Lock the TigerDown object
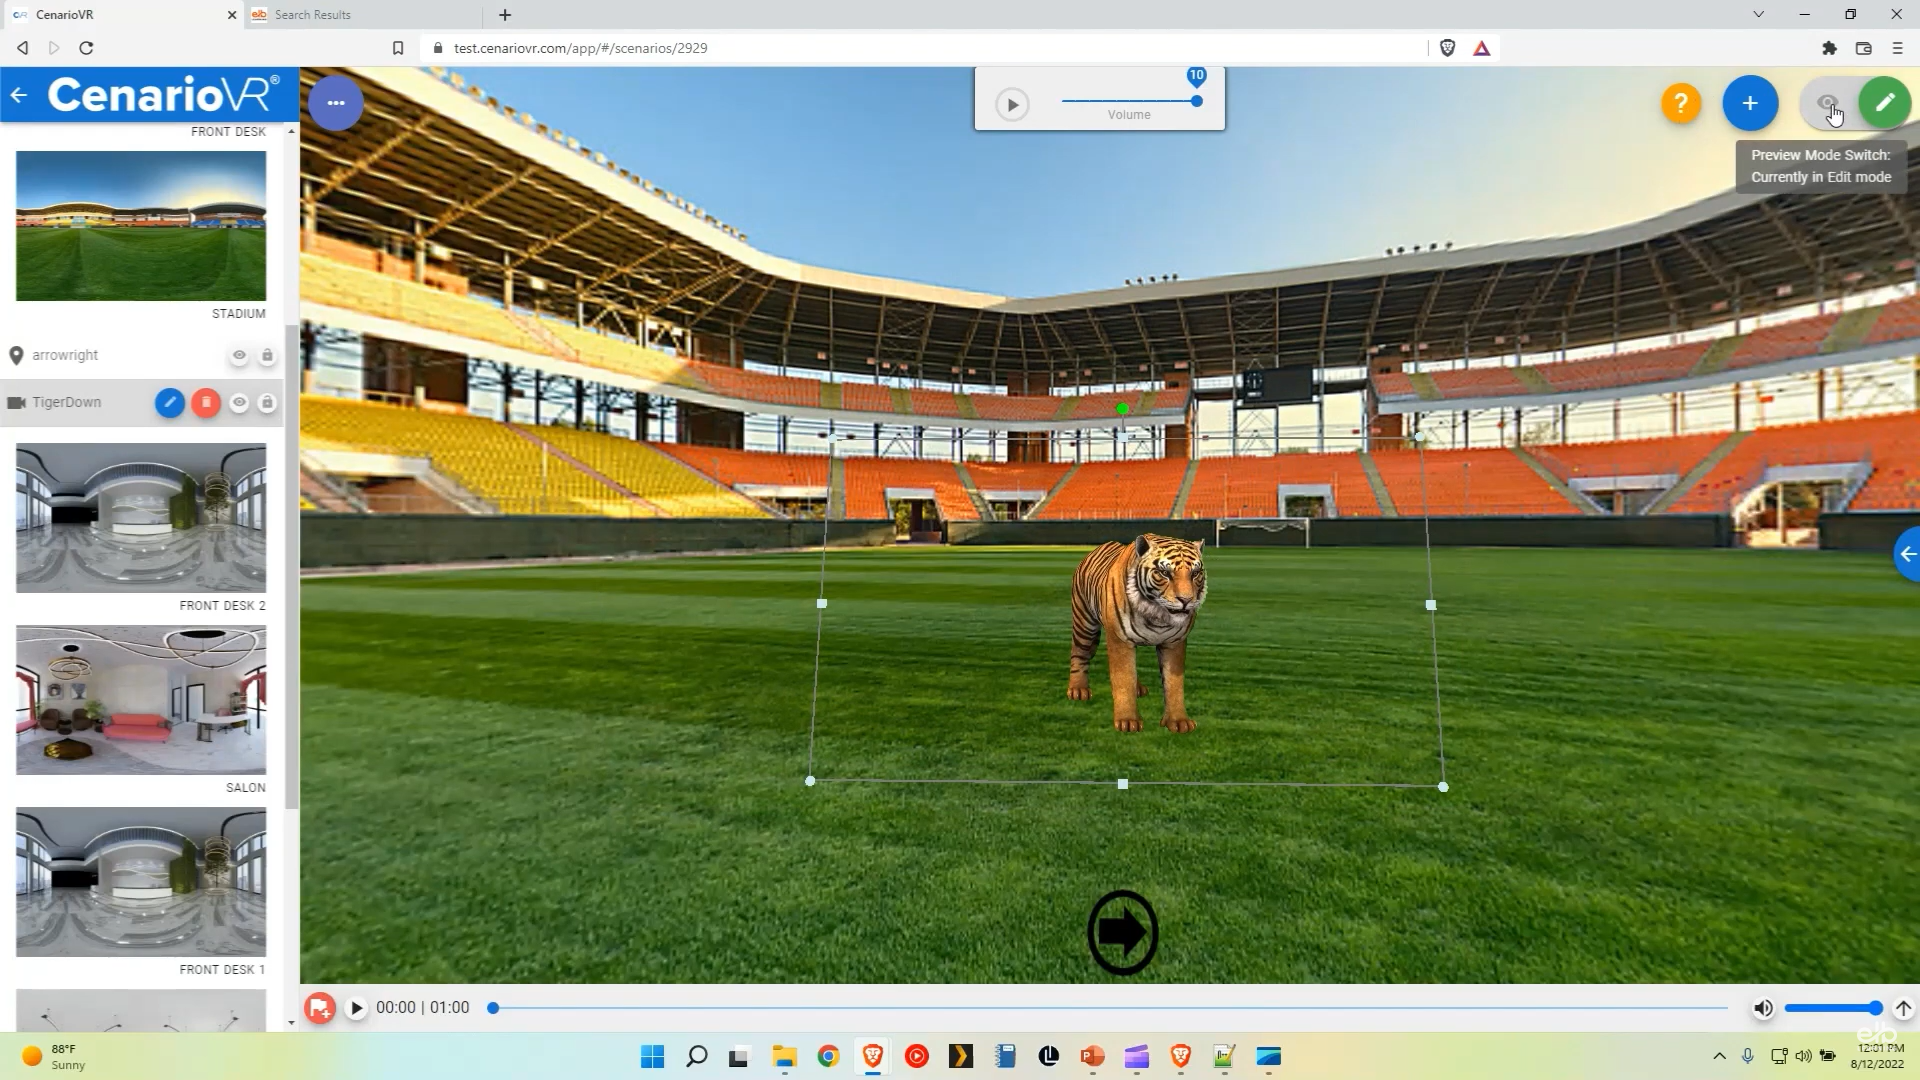 [267, 403]
